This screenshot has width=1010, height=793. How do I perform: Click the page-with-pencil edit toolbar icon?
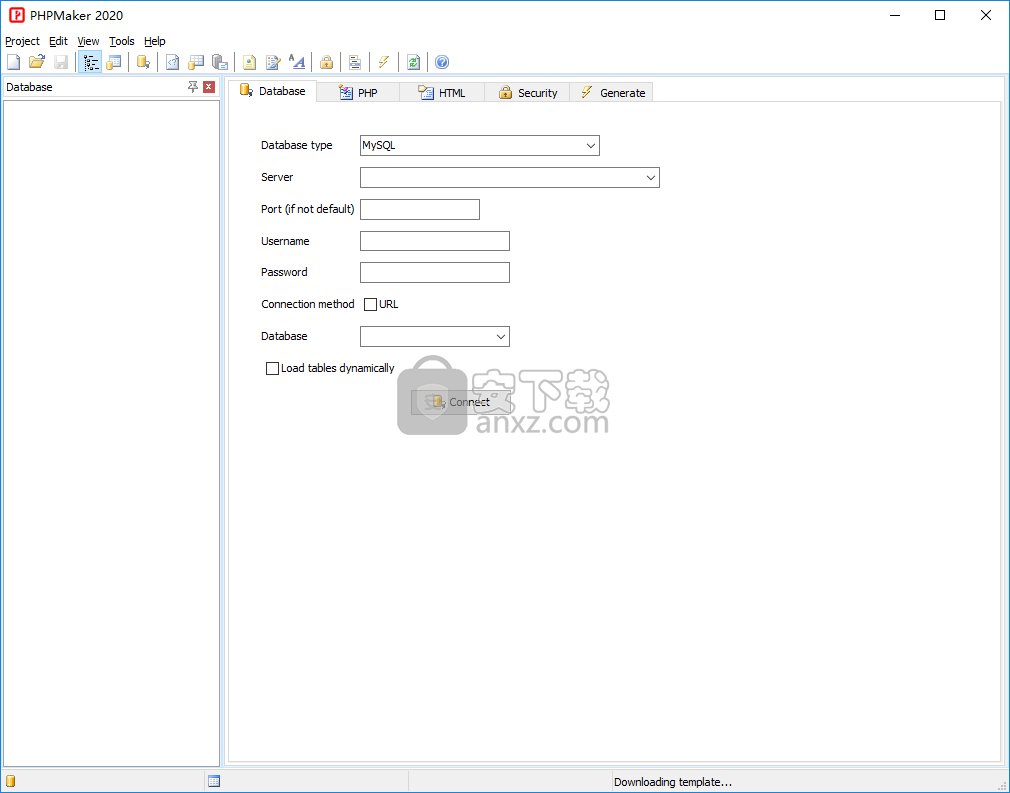(273, 62)
